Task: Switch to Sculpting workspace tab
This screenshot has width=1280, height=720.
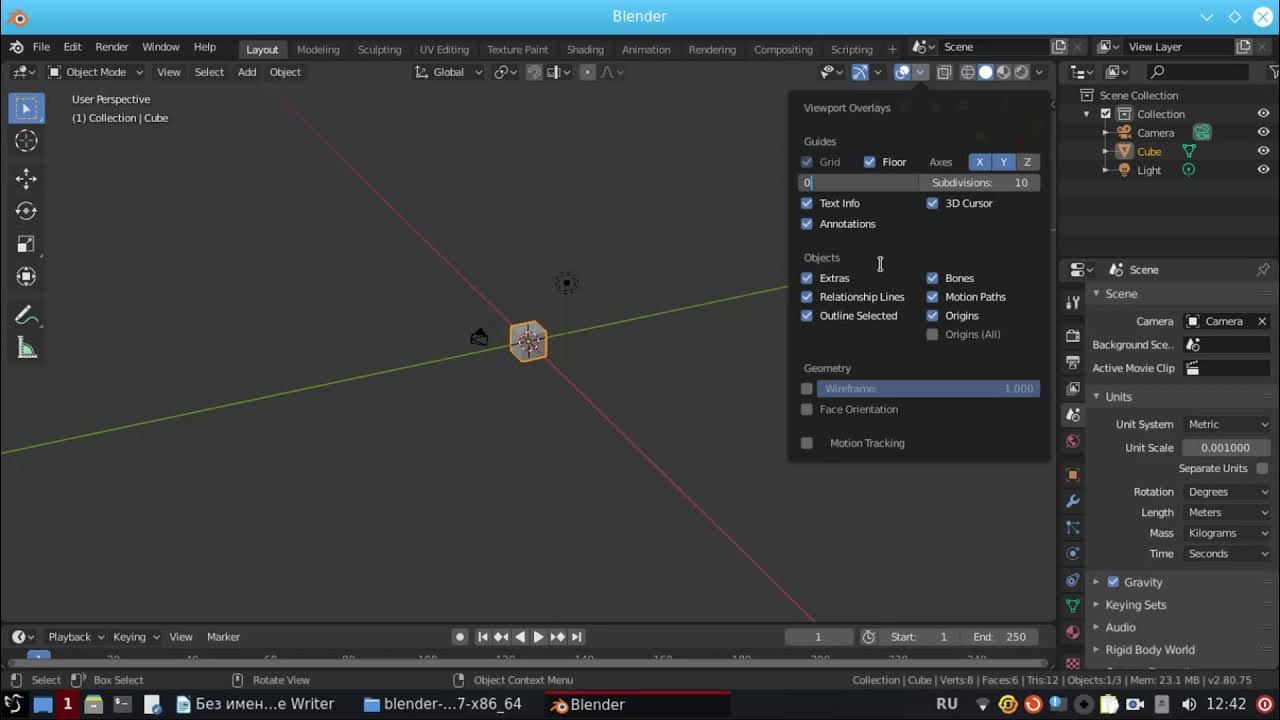Action: point(380,49)
